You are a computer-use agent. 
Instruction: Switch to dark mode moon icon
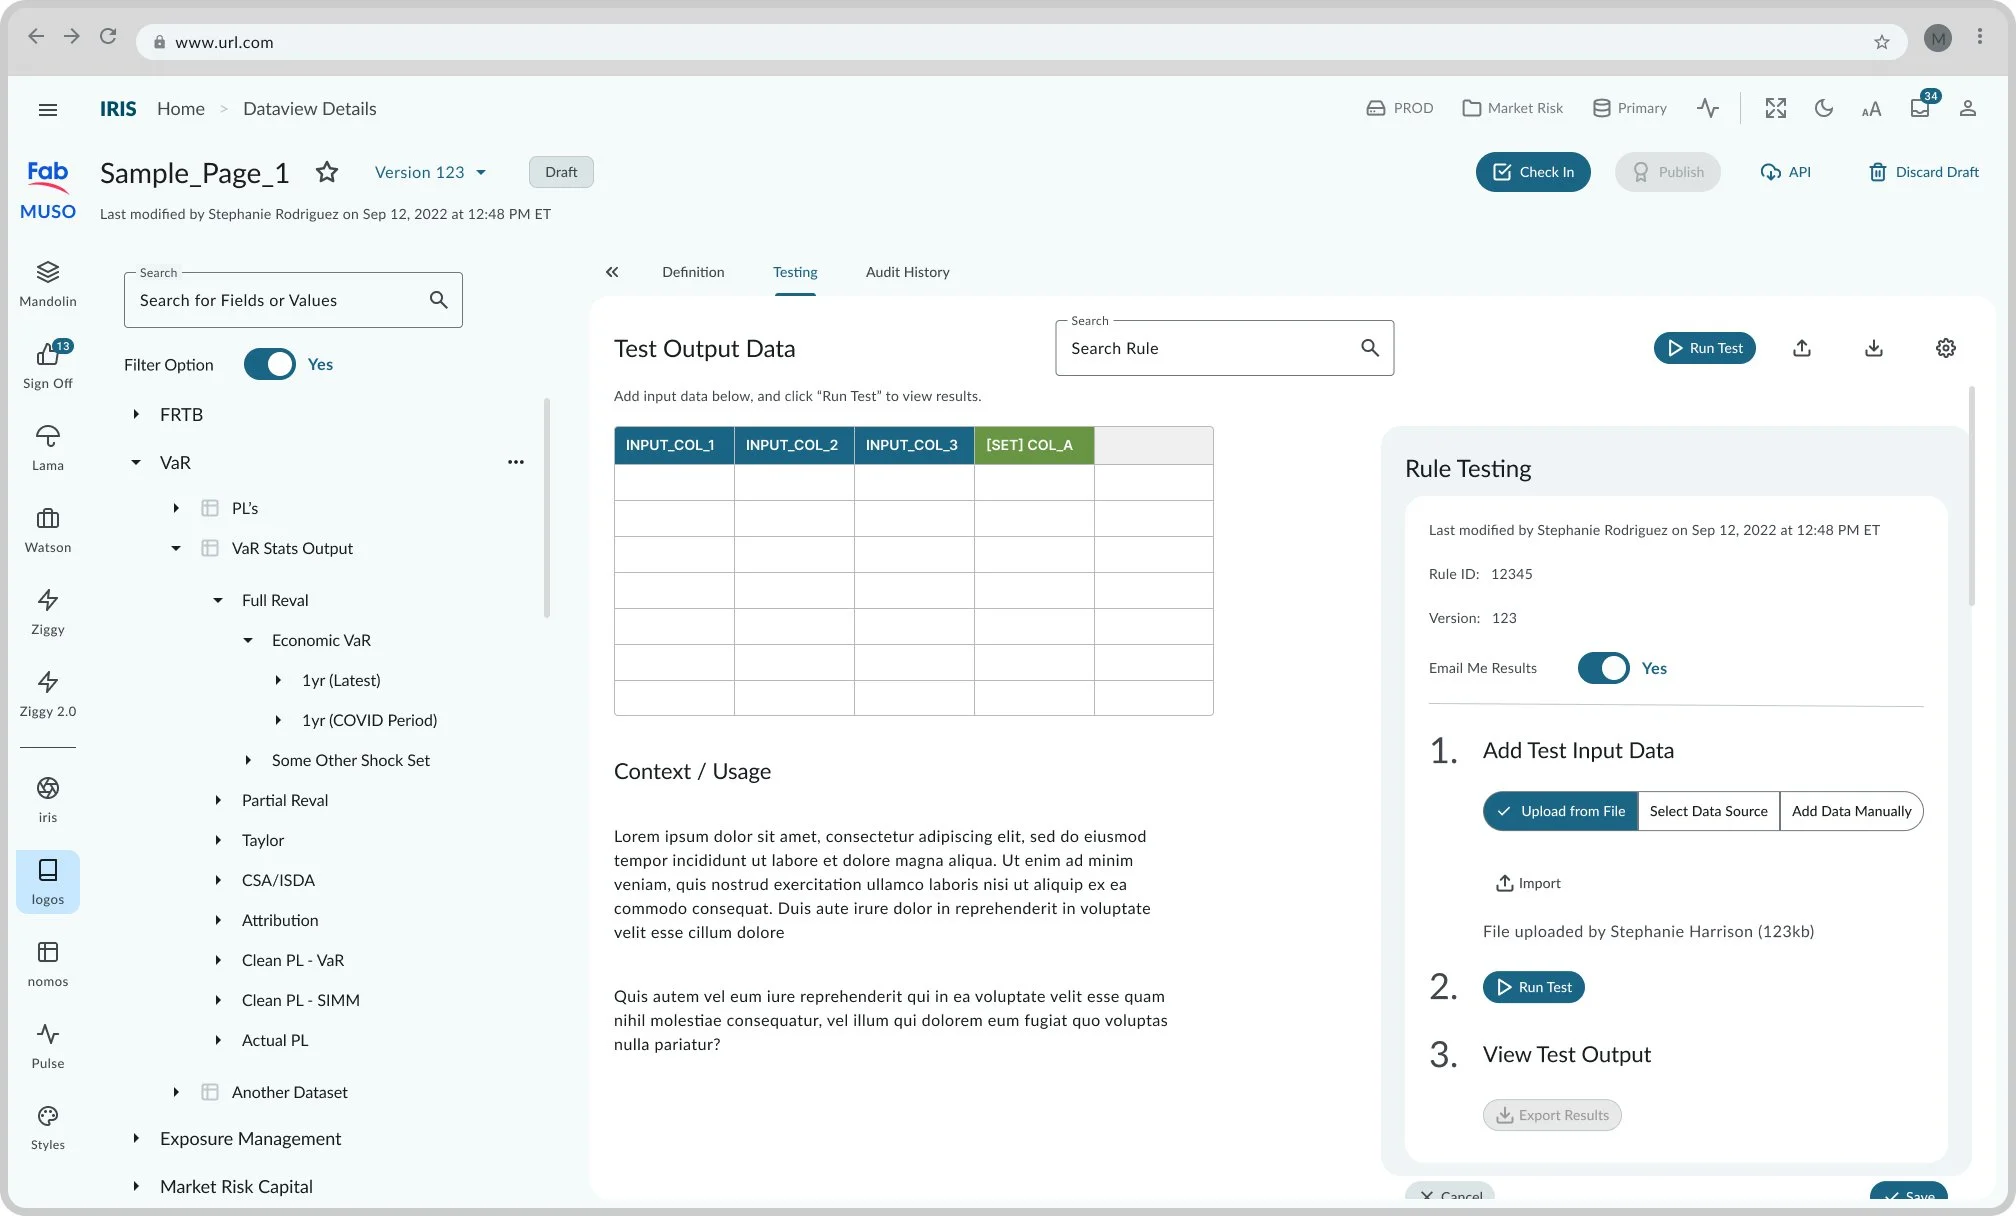(x=1823, y=108)
